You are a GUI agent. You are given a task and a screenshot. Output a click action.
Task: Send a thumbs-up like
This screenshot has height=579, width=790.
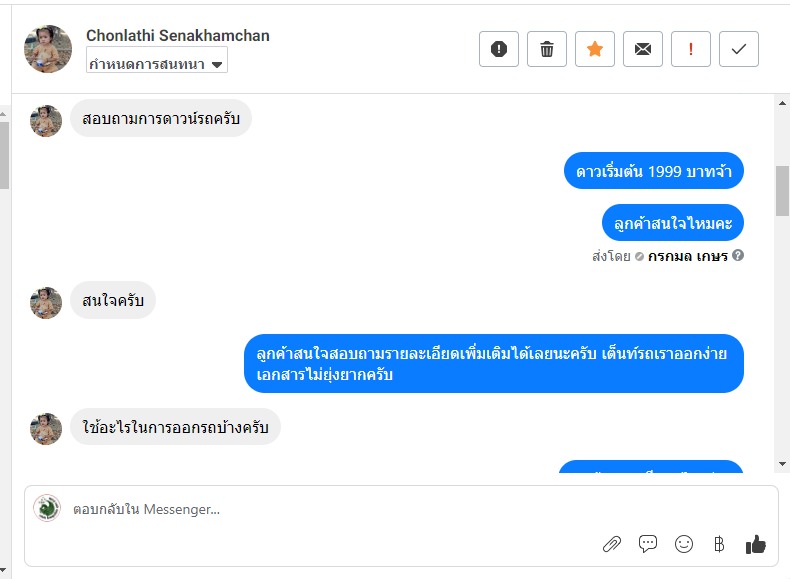(755, 544)
